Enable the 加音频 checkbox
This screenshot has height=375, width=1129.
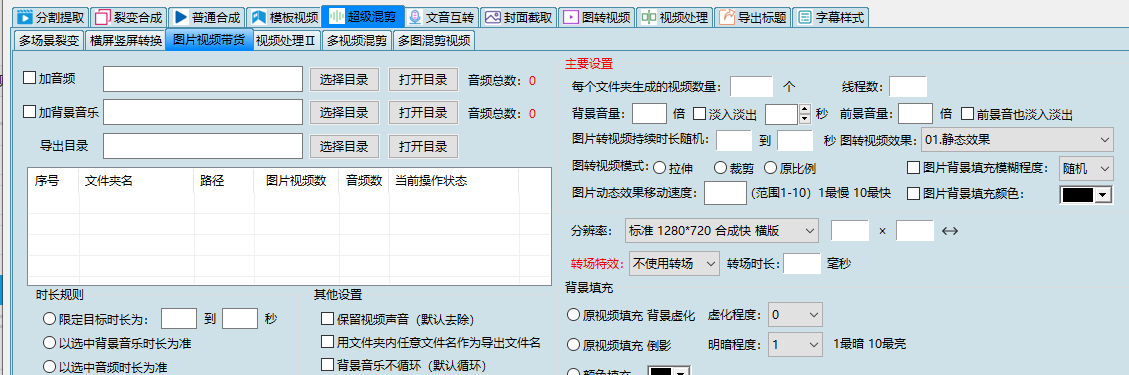point(30,78)
